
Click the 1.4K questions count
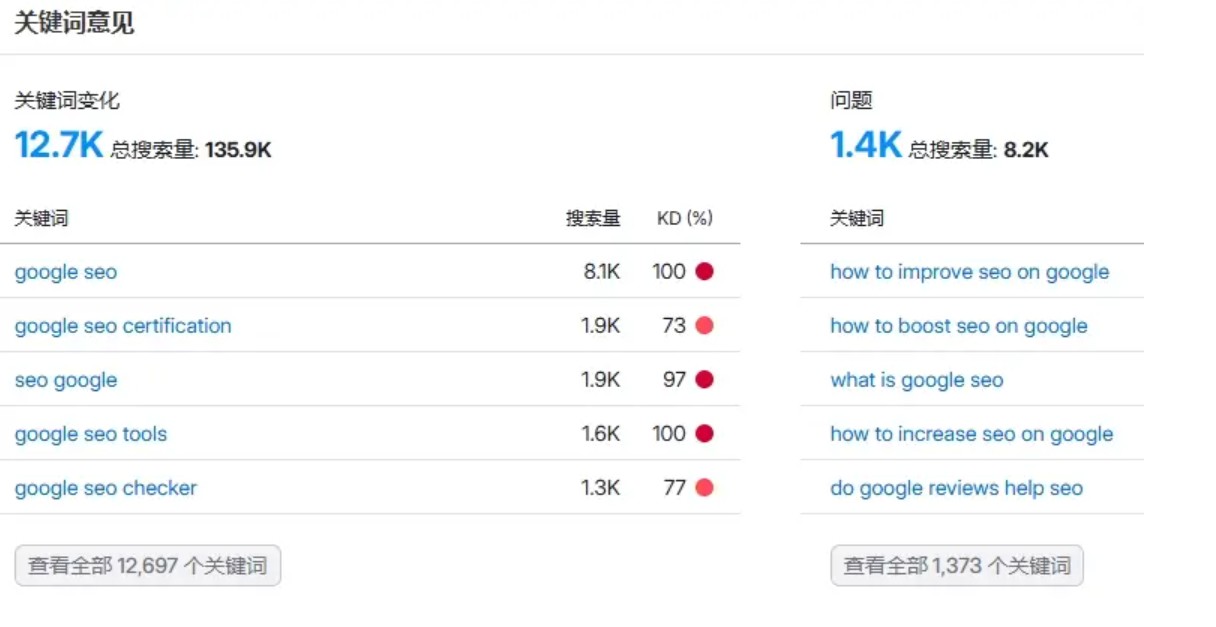coord(866,145)
